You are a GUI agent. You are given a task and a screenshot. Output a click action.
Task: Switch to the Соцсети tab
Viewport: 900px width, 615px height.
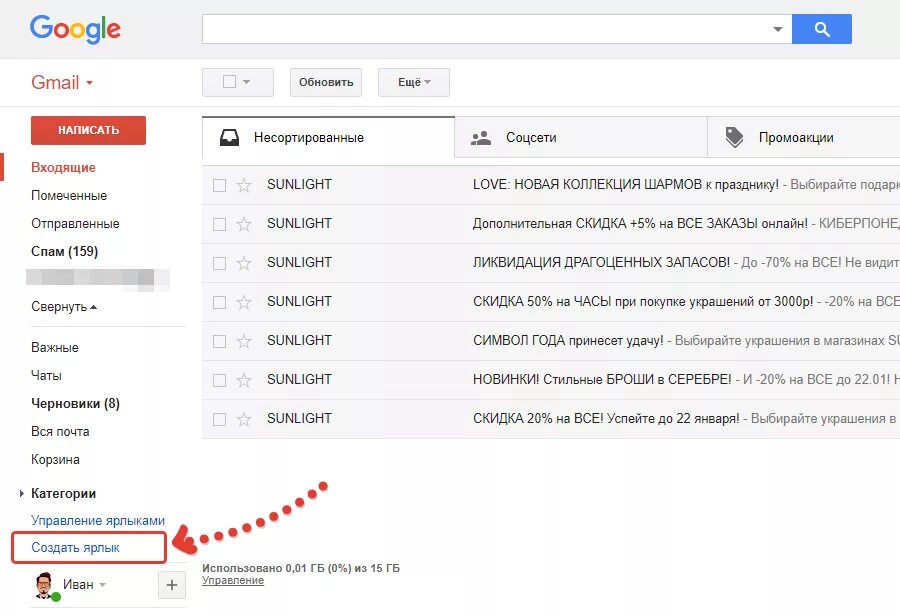point(581,137)
